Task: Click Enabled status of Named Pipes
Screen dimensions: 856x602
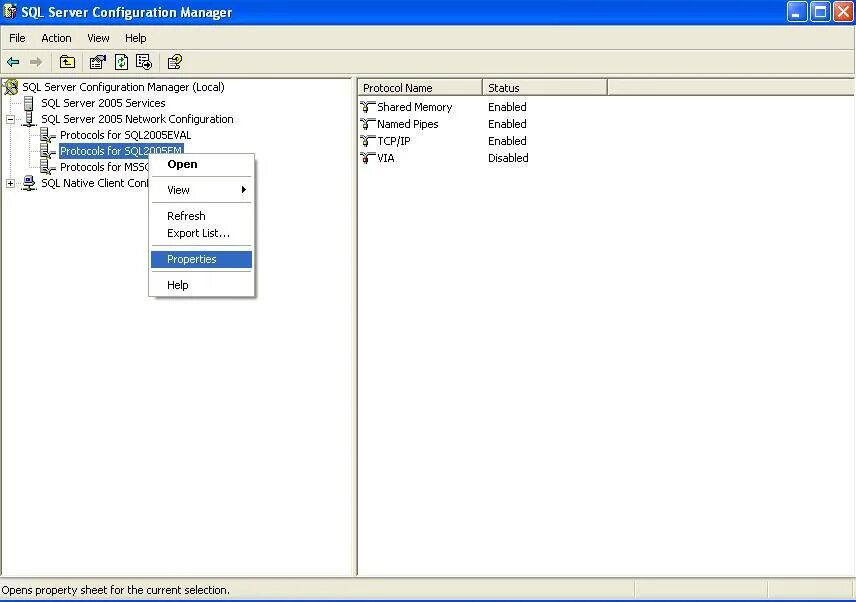Action: point(507,124)
